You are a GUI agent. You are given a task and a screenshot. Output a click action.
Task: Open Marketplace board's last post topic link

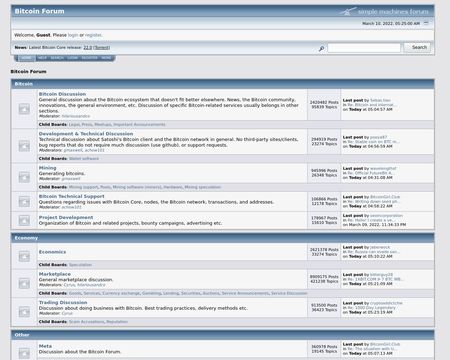(375, 279)
